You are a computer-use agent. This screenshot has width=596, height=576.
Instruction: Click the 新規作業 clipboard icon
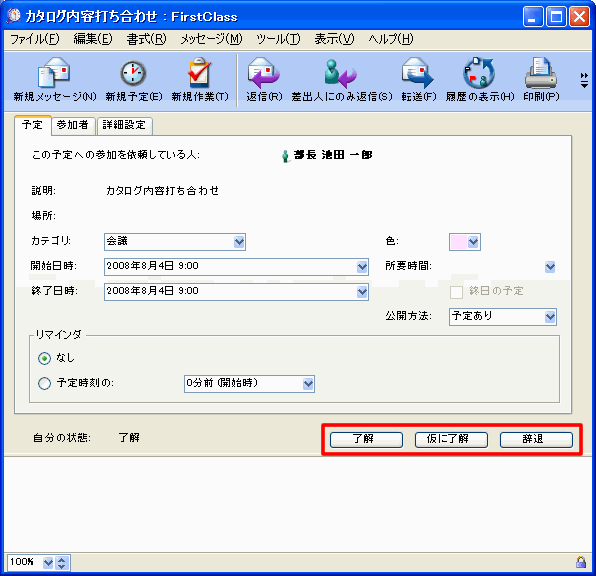[200, 72]
